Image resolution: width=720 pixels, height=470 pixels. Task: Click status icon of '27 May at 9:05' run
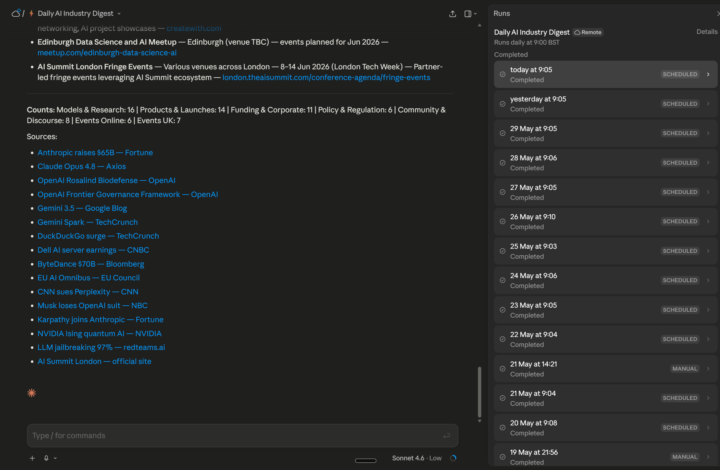click(502, 192)
